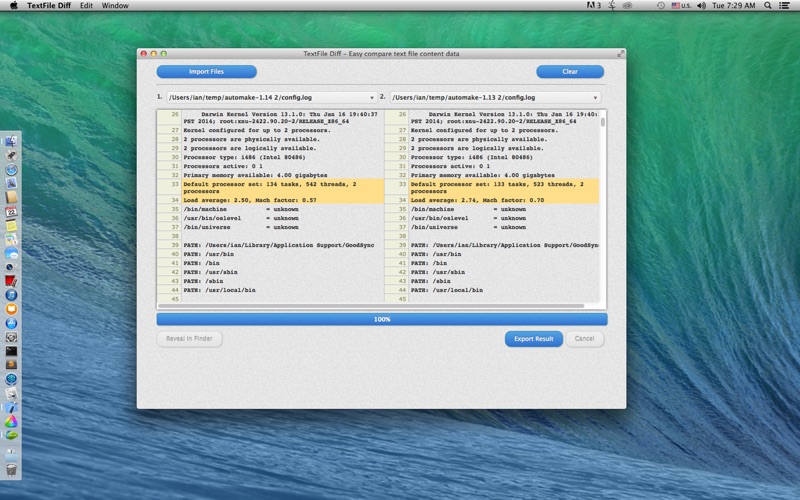Viewport: 800px width, 500px height.
Task: Click left pane line 33 'Default processor set: 134 tasks'
Action: point(269,187)
